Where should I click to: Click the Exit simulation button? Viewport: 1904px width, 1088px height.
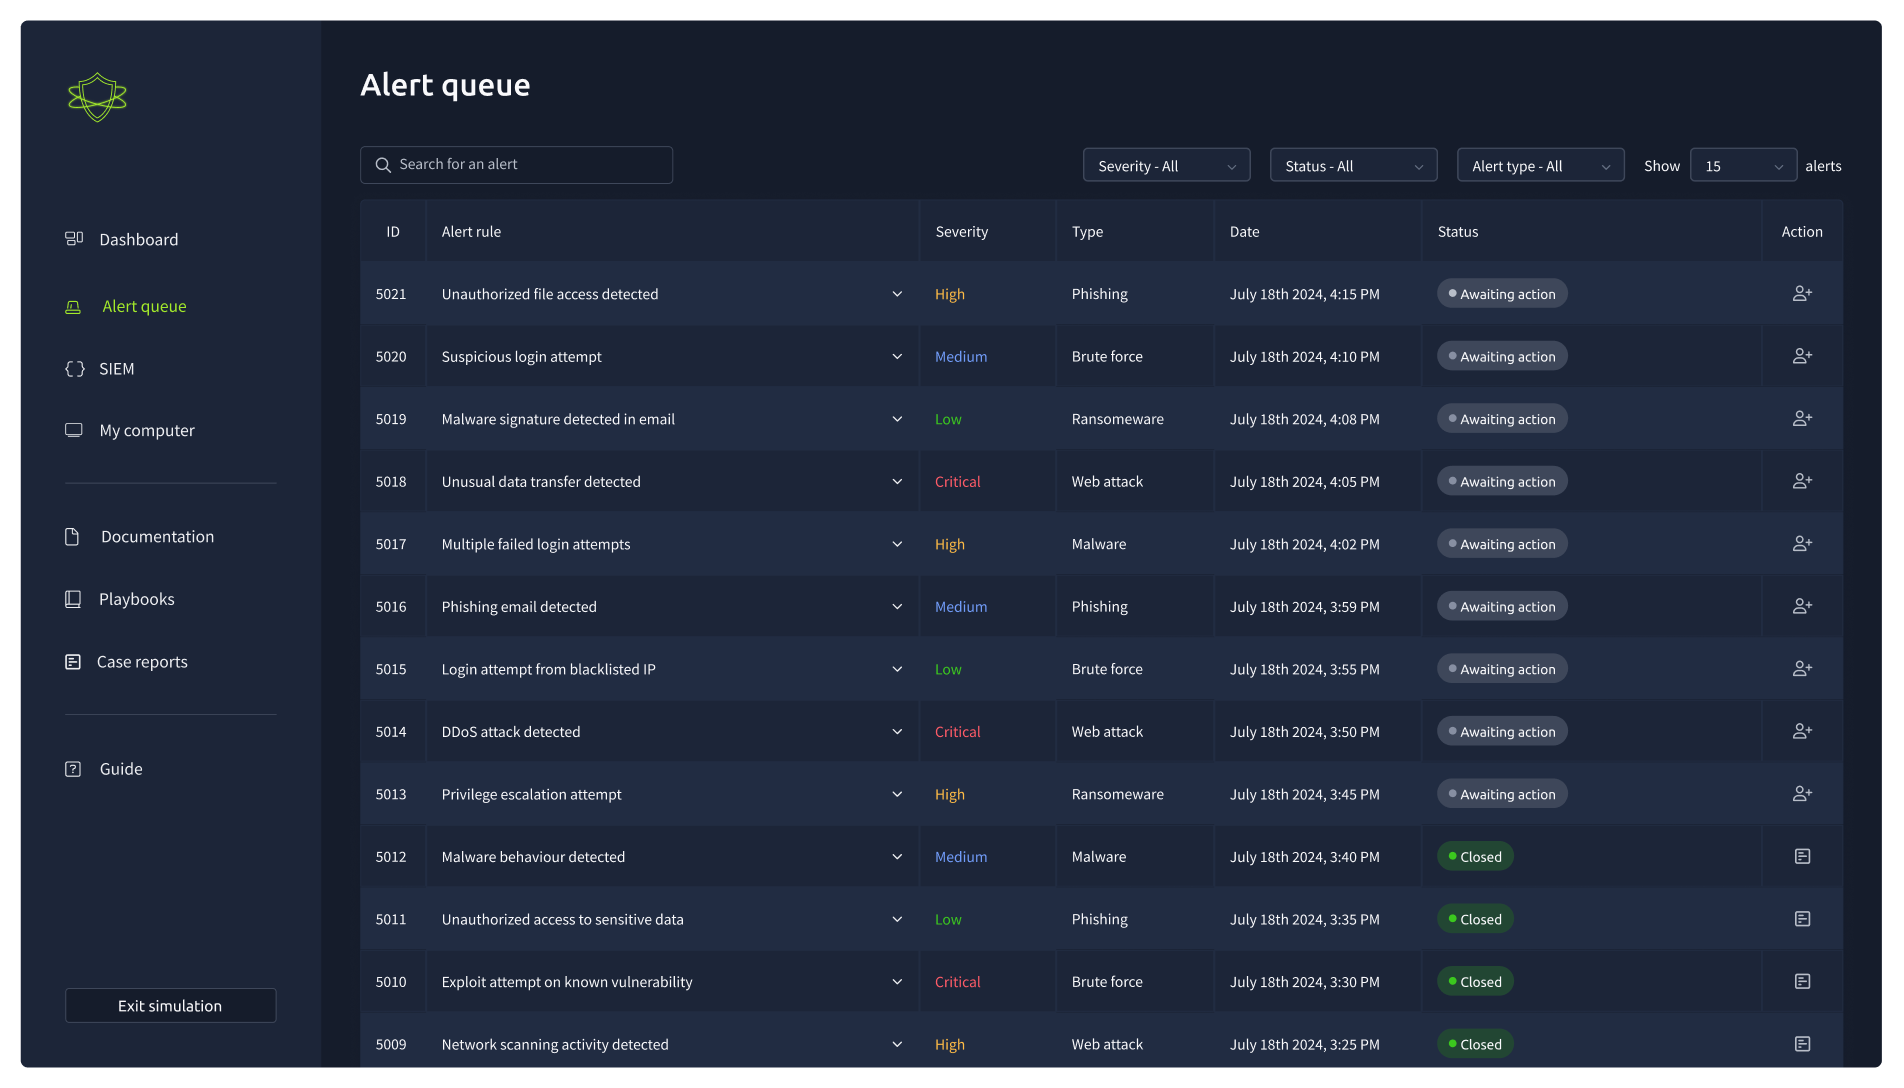170,1006
